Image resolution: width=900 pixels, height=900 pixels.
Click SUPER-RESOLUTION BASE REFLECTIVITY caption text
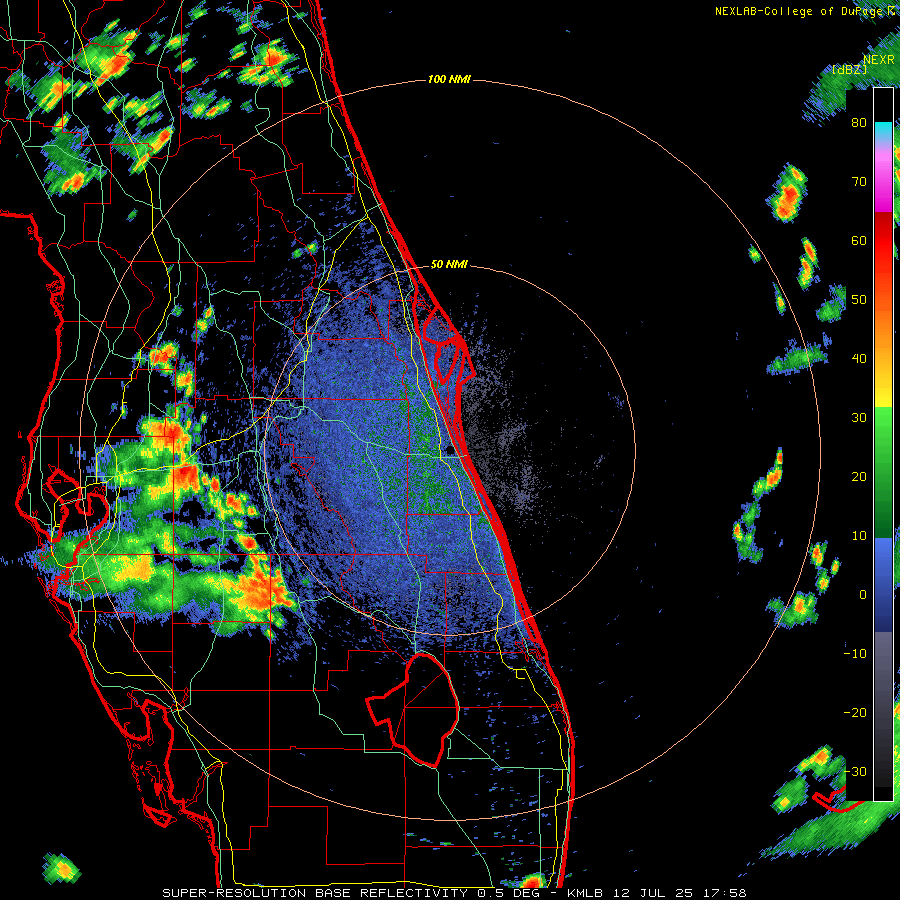click(x=315, y=893)
